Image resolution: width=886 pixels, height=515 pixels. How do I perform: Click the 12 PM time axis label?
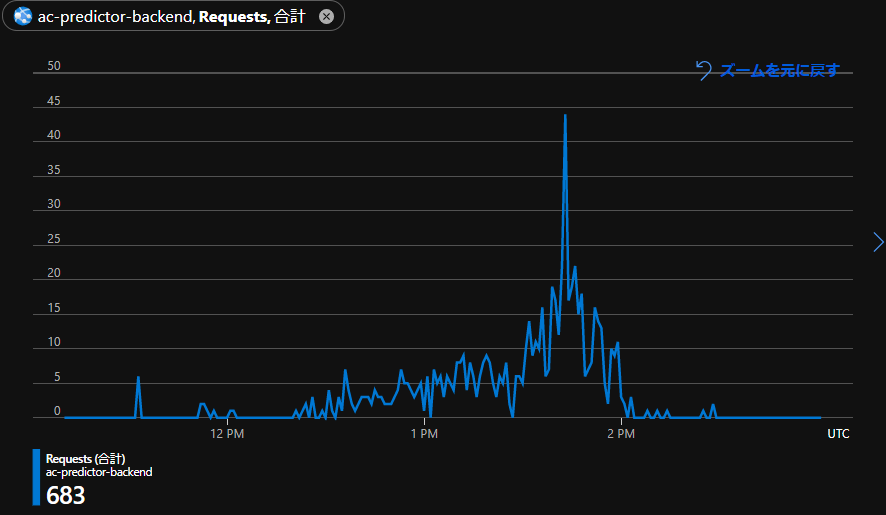(x=227, y=434)
